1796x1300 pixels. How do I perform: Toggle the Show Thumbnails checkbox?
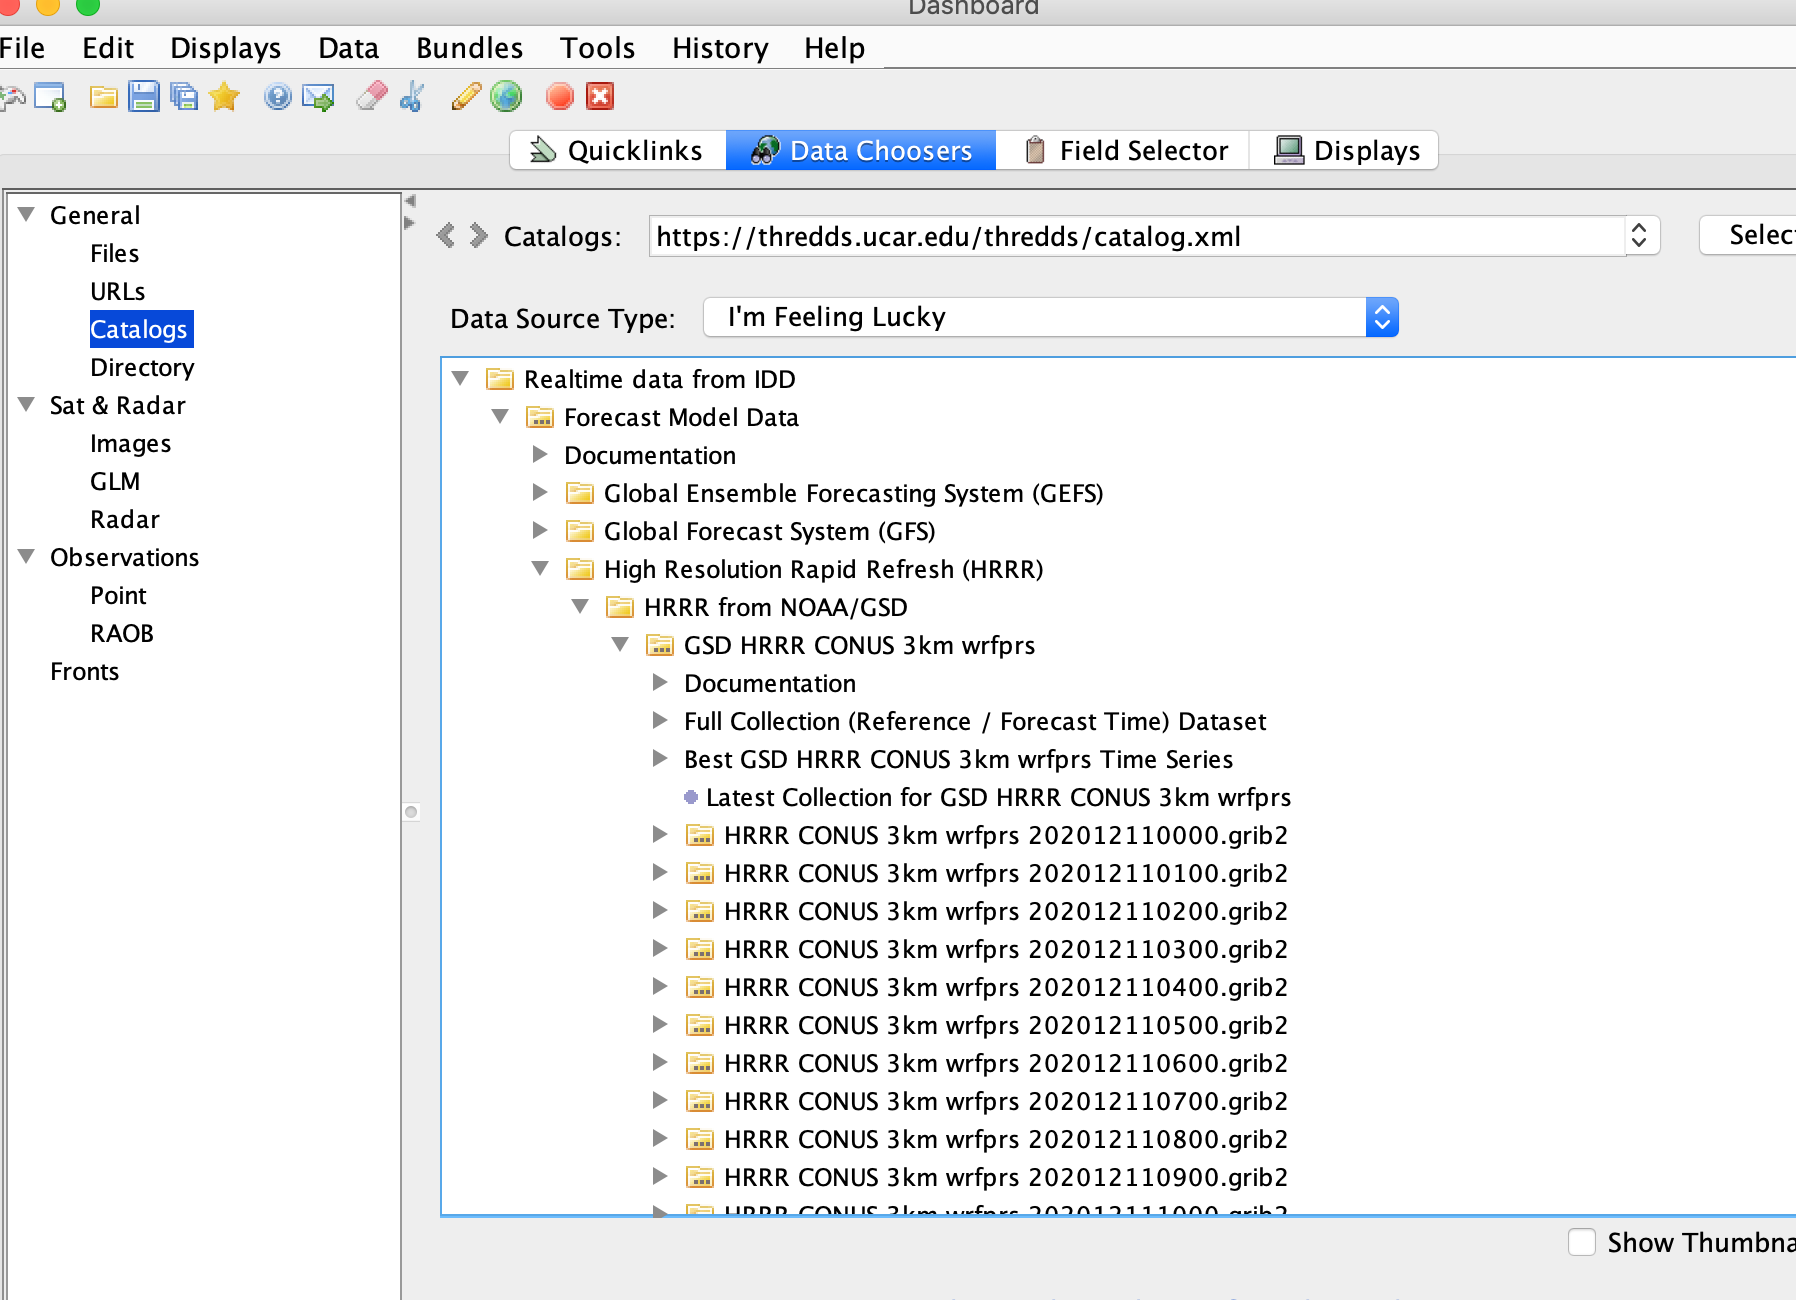click(1581, 1242)
